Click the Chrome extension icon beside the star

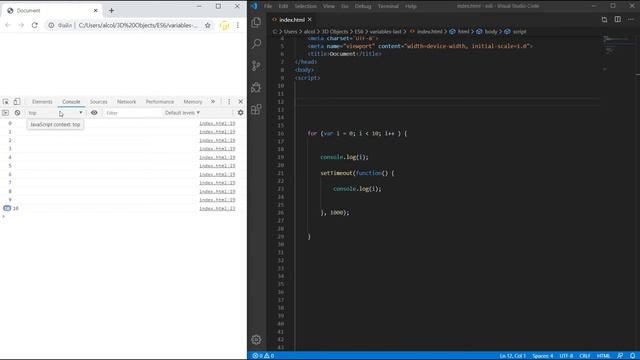[x=224, y=25]
